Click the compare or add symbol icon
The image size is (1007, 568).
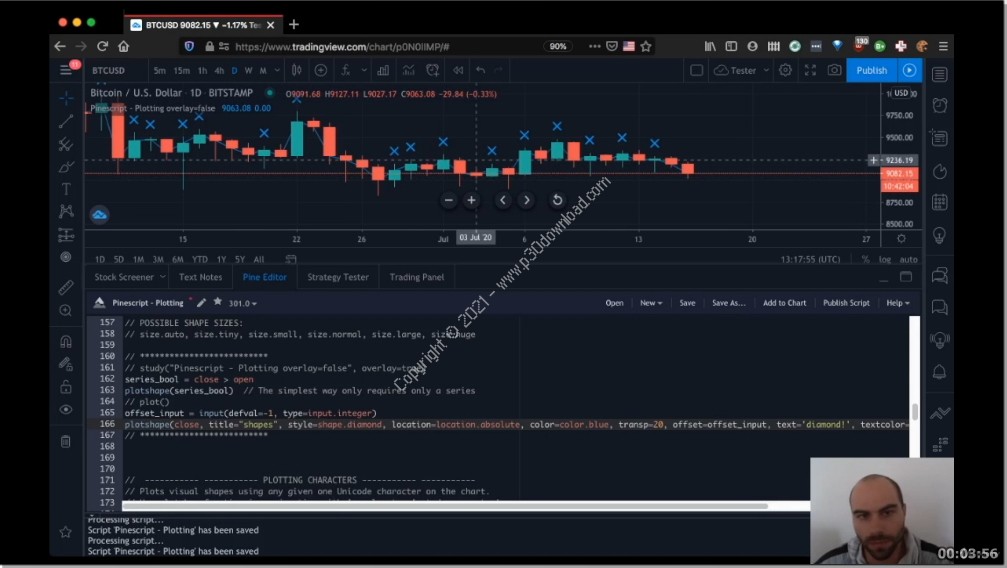tap(320, 70)
